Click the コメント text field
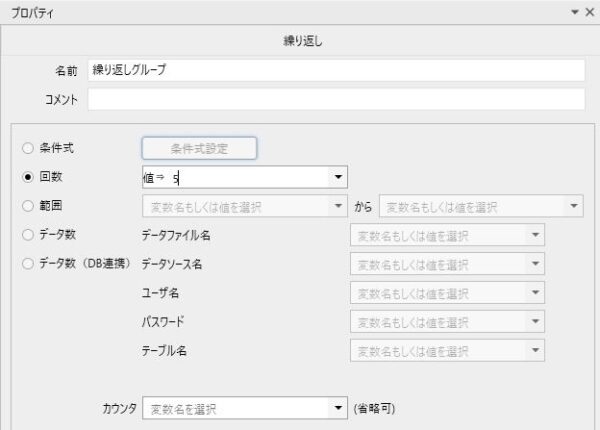The height and width of the screenshot is (430, 600). coord(335,100)
